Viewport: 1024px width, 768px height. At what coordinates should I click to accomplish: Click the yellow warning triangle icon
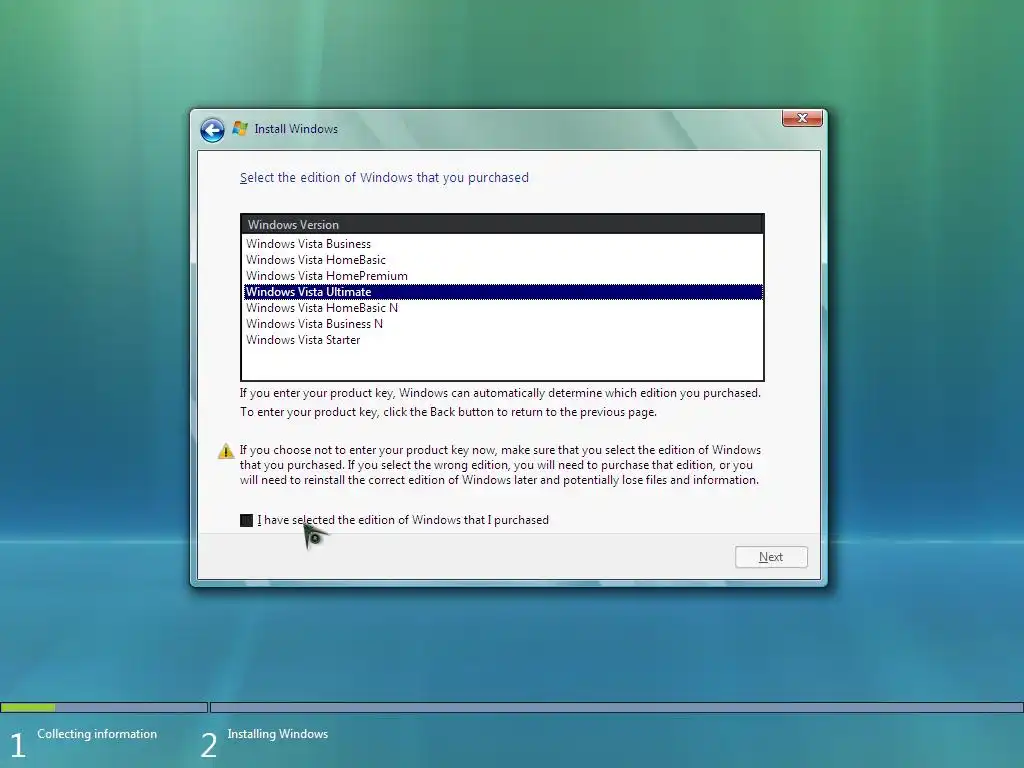226,451
